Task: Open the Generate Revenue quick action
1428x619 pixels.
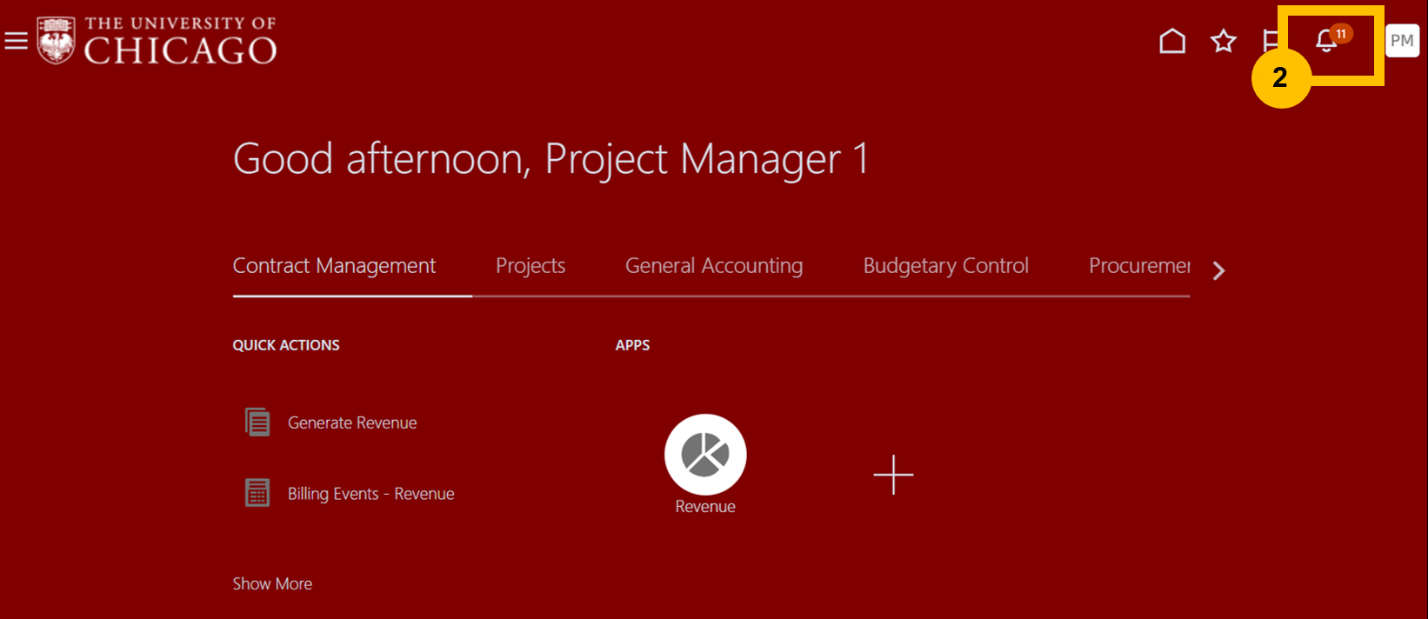Action: coord(352,423)
